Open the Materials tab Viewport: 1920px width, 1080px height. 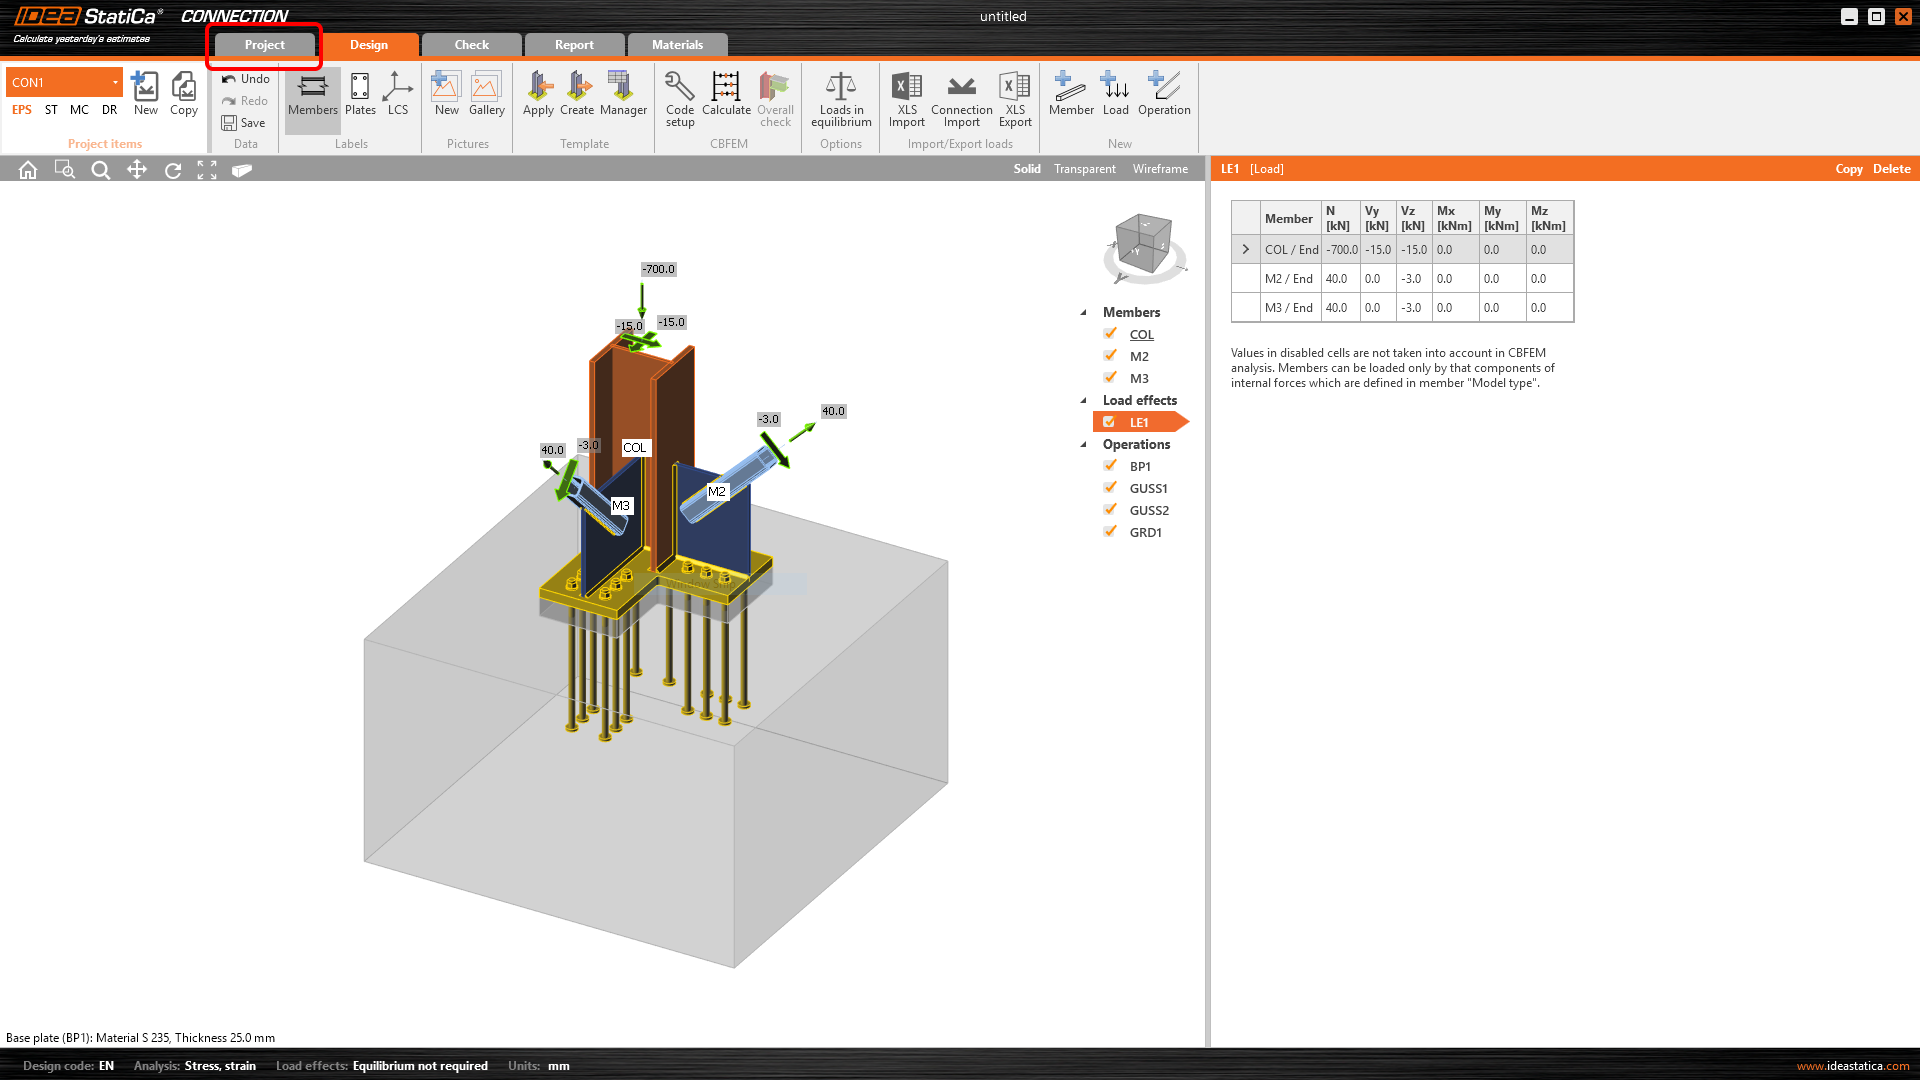(677, 45)
